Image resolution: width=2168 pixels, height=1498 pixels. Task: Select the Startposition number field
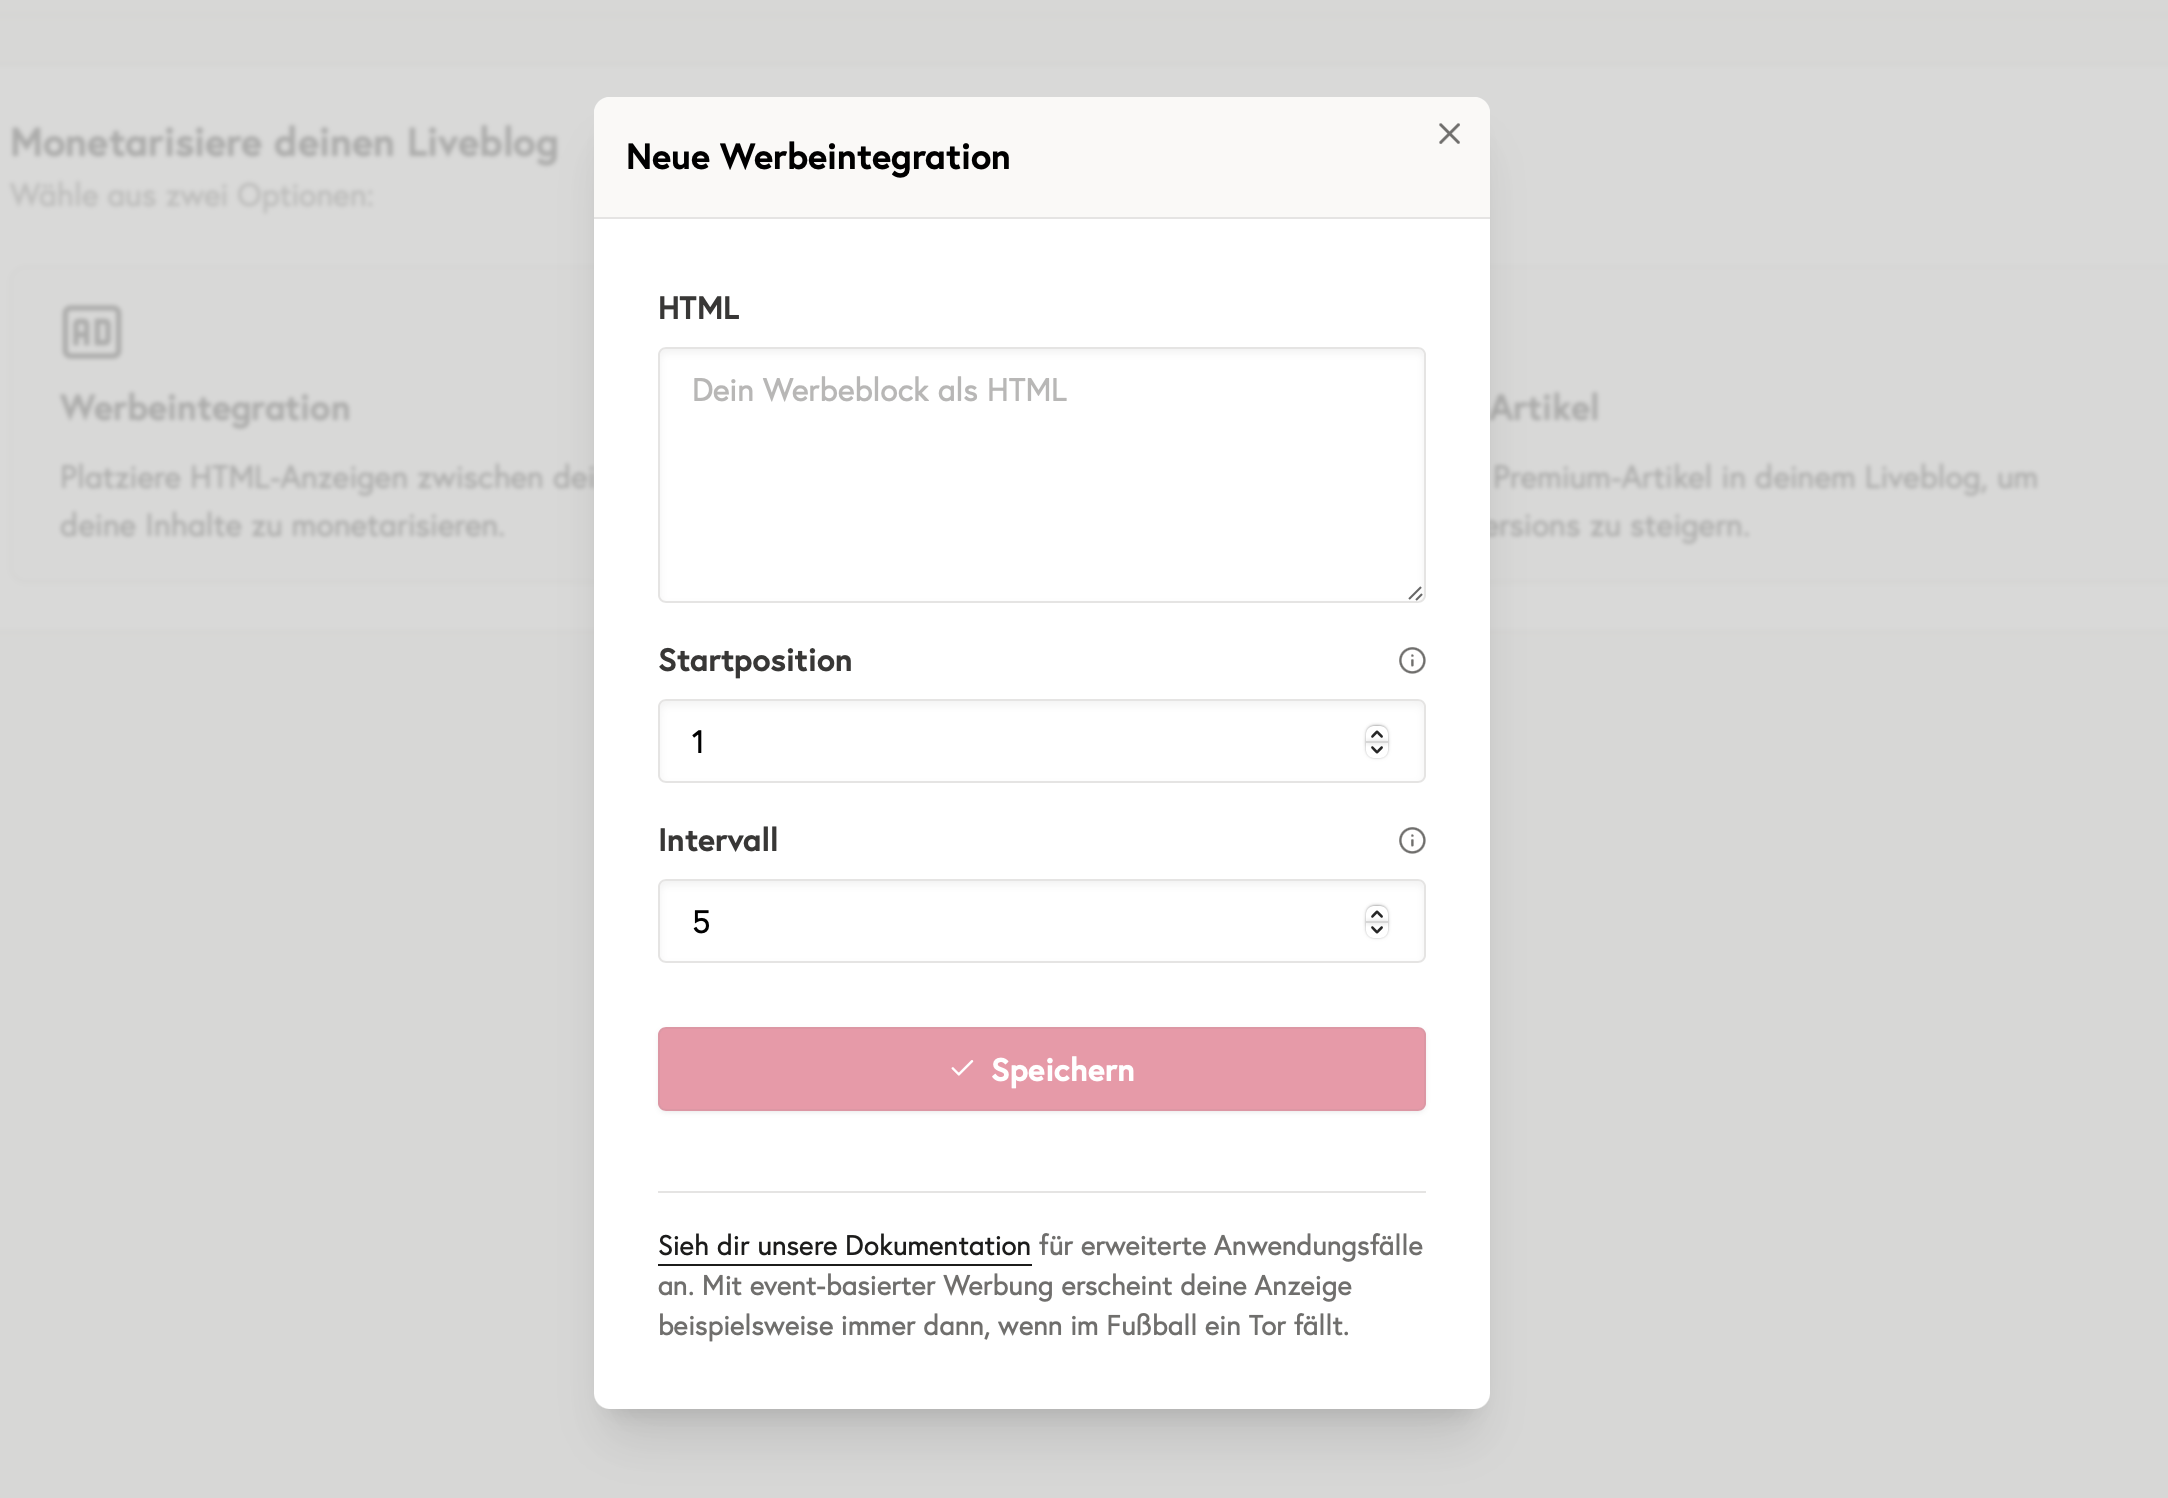[x=1000, y=741]
